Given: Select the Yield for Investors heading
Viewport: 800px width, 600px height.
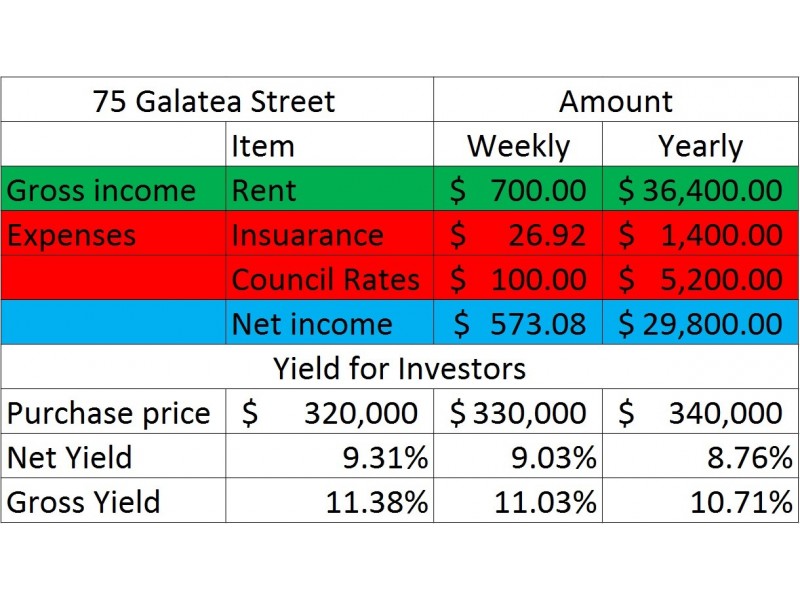Looking at the screenshot, I should tap(400, 367).
